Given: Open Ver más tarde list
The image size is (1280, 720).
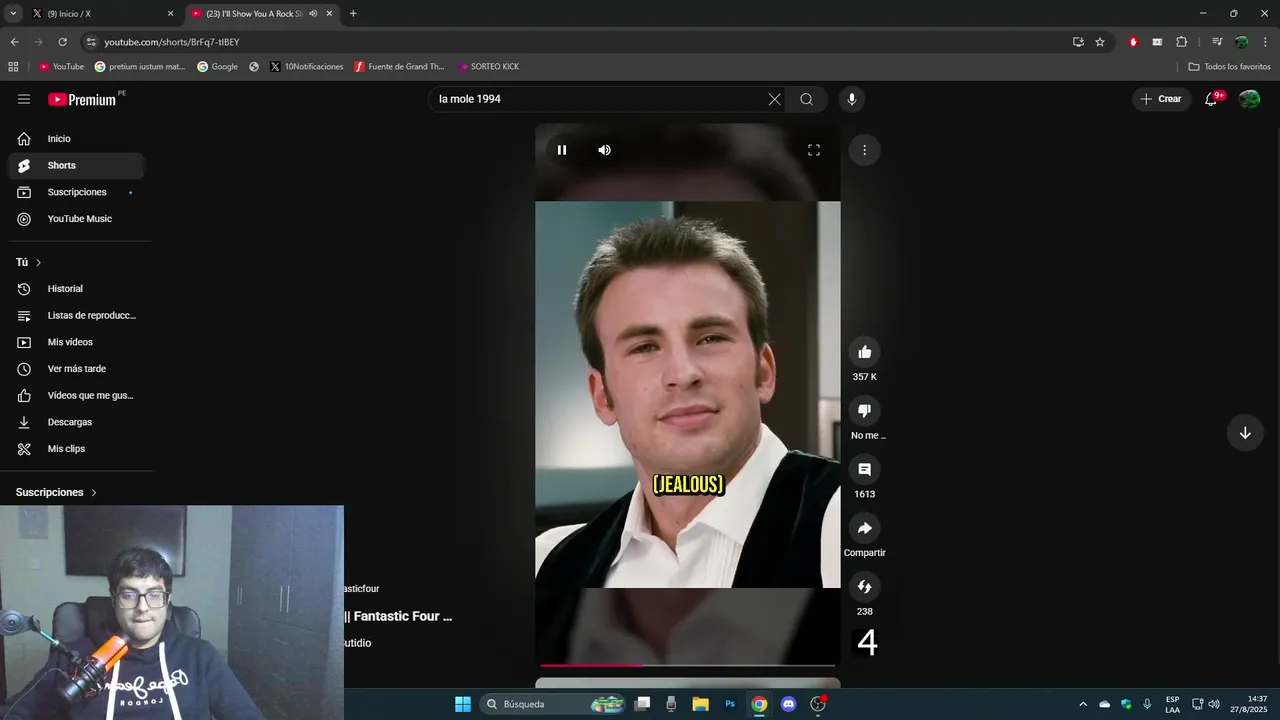Looking at the screenshot, I should 76,369.
